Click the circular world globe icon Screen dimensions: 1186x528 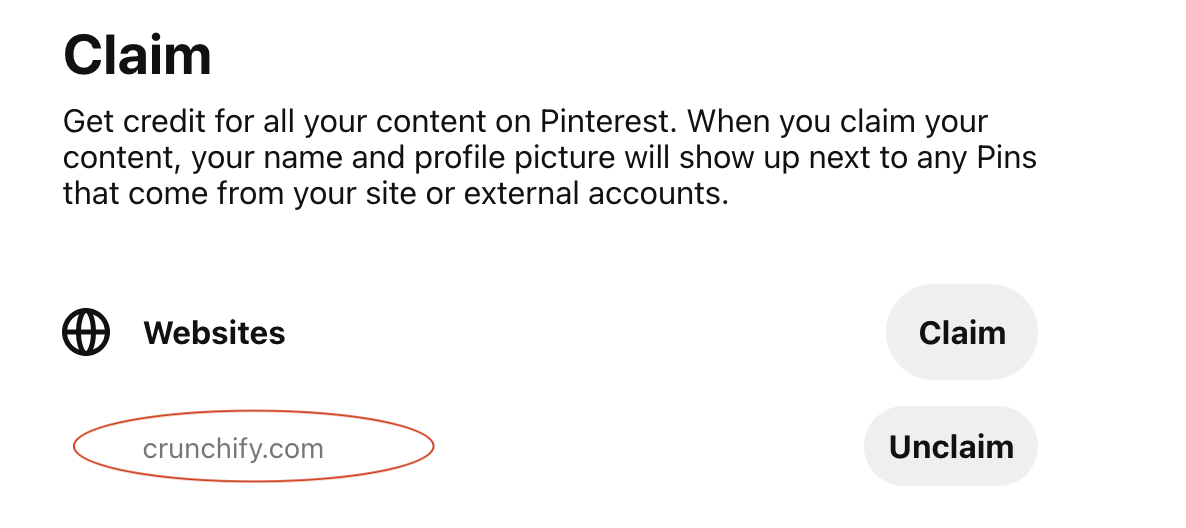tap(86, 332)
